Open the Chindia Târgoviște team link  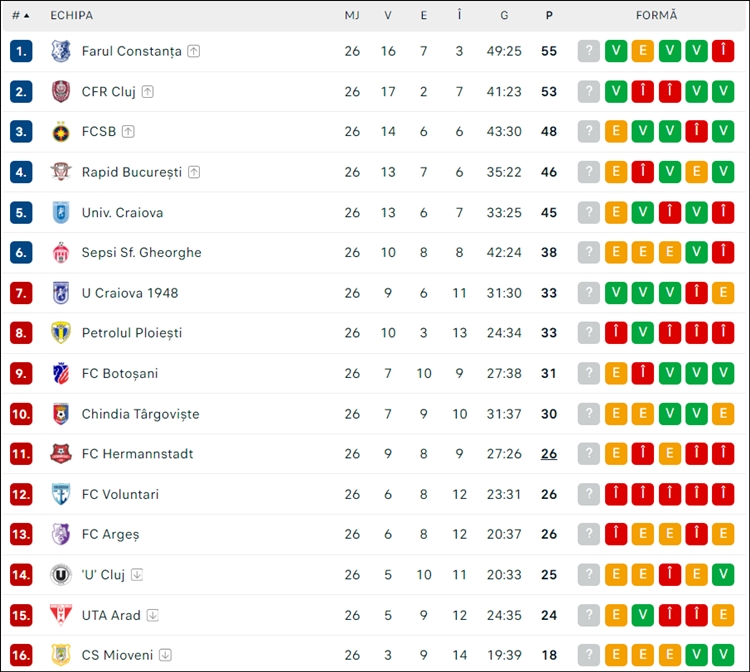(141, 414)
